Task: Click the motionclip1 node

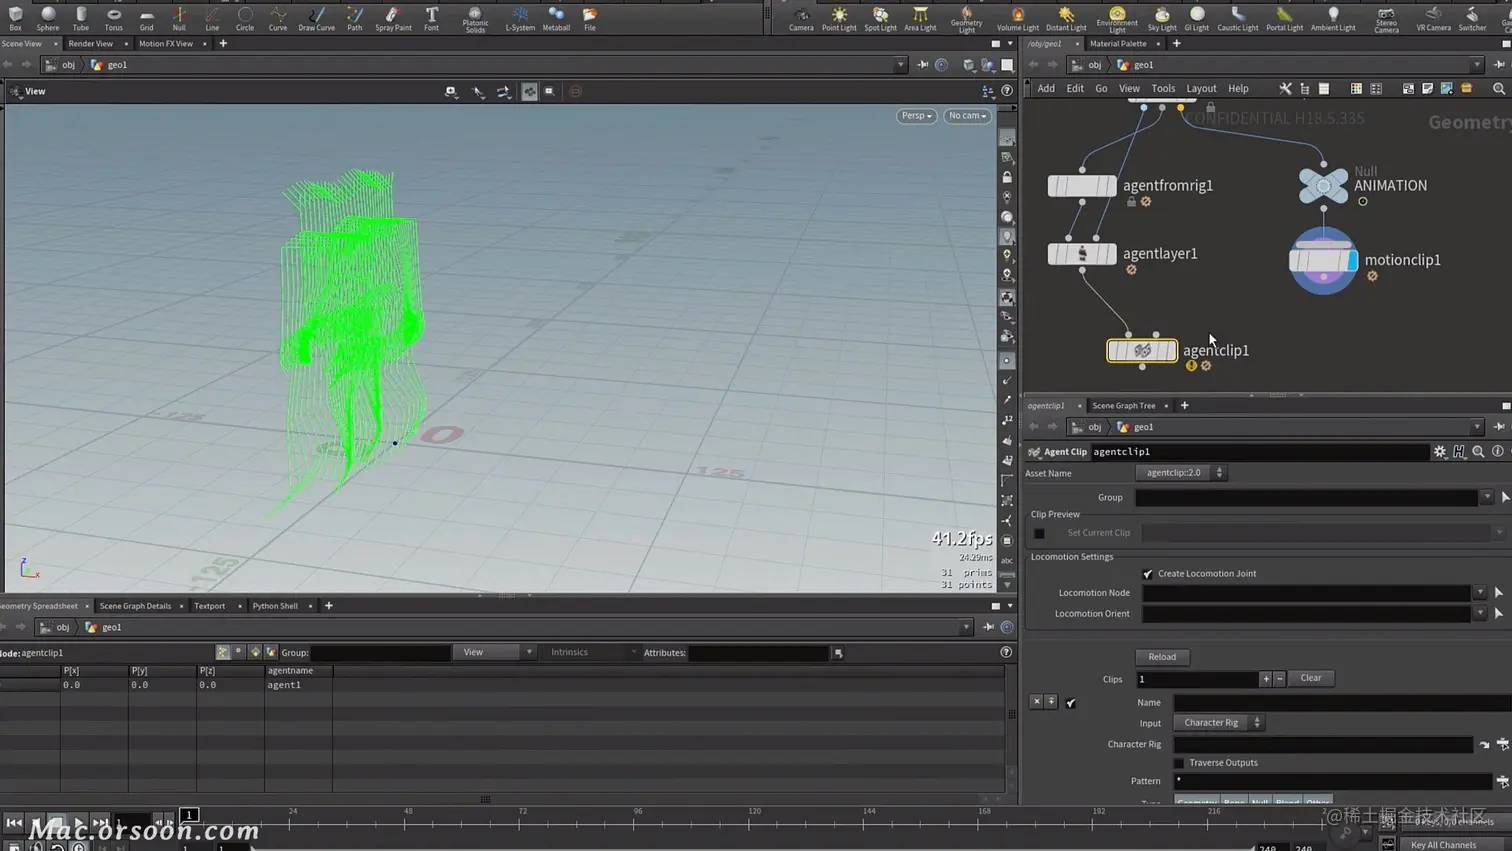Action: [x=1323, y=260]
